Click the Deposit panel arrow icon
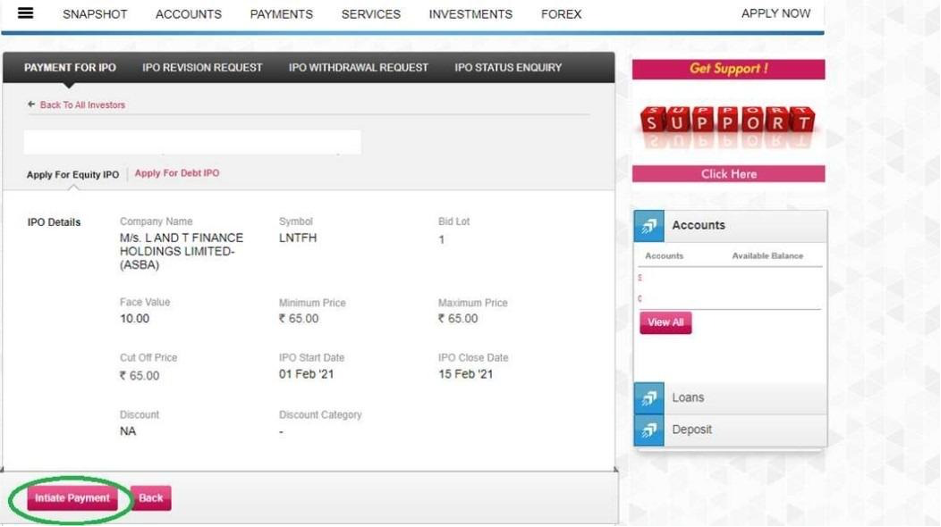Image resolution: width=941 pixels, height=527 pixels. click(x=649, y=430)
